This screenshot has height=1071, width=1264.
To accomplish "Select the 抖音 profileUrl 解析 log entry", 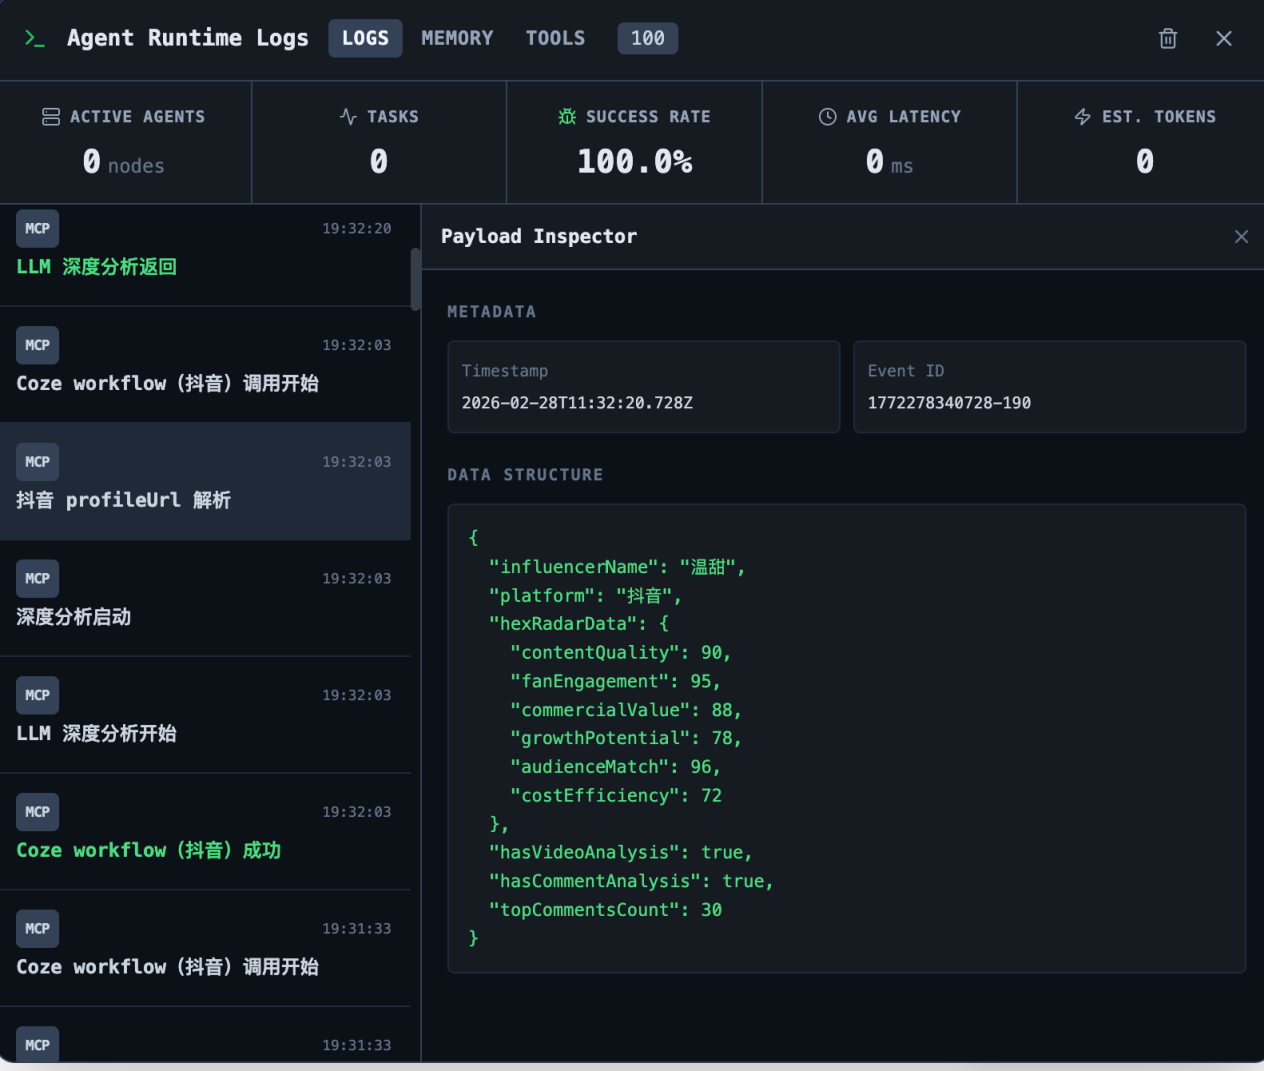I will point(206,481).
